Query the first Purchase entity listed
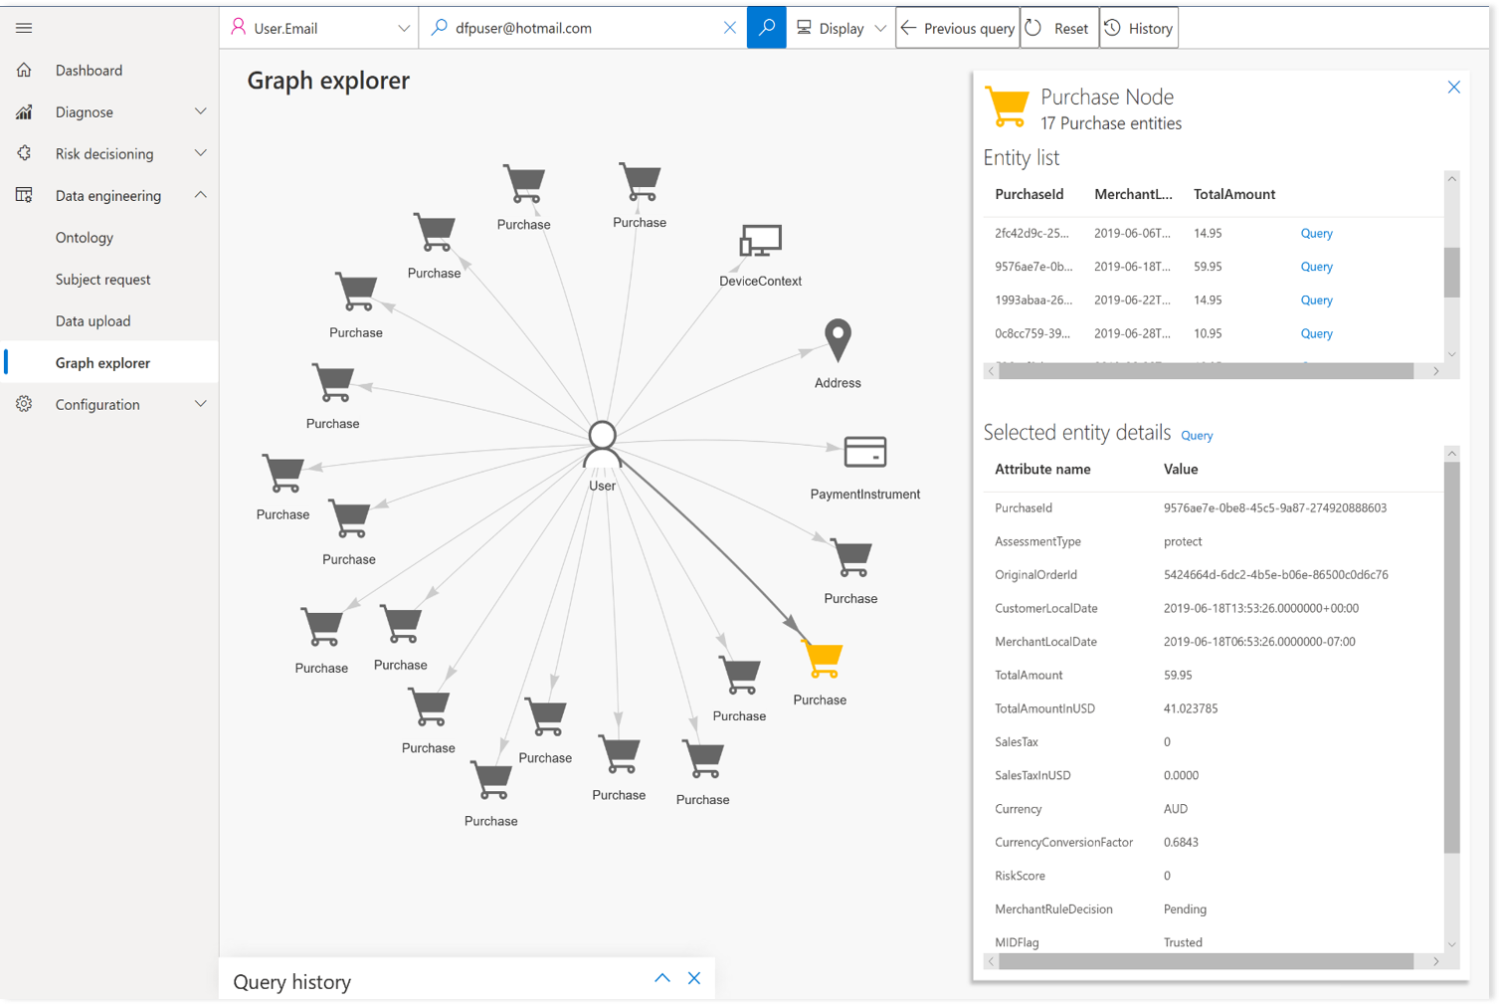The image size is (1500, 1005). (1316, 233)
